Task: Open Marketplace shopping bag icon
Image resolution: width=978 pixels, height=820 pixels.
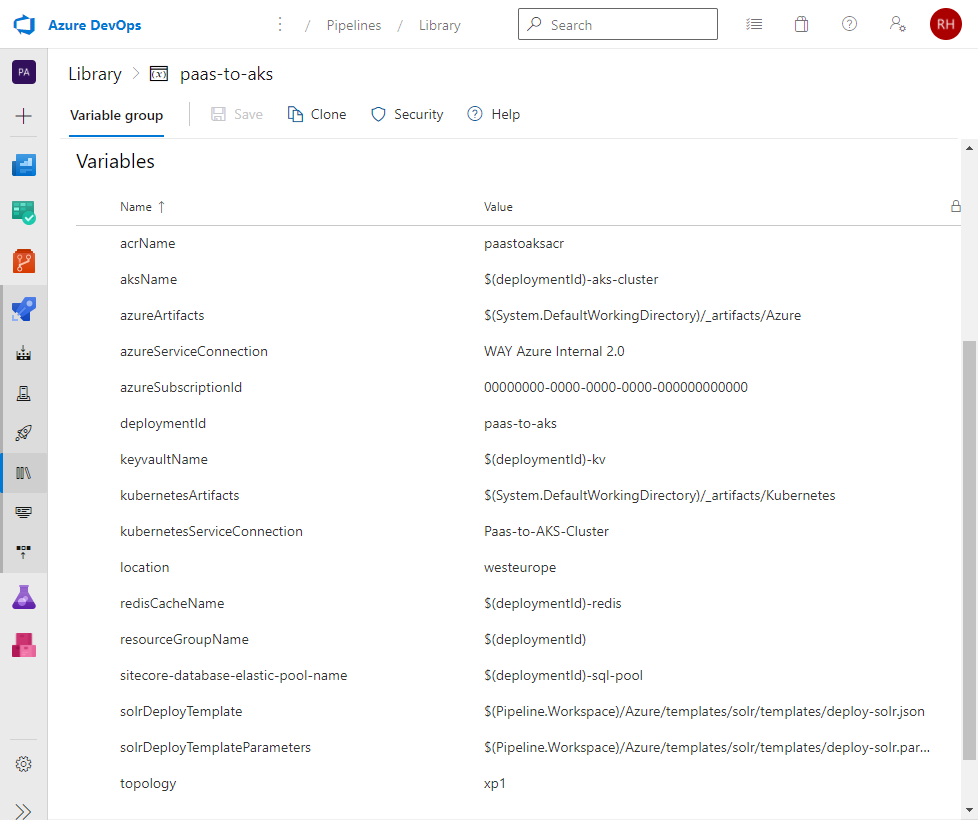Action: point(801,24)
